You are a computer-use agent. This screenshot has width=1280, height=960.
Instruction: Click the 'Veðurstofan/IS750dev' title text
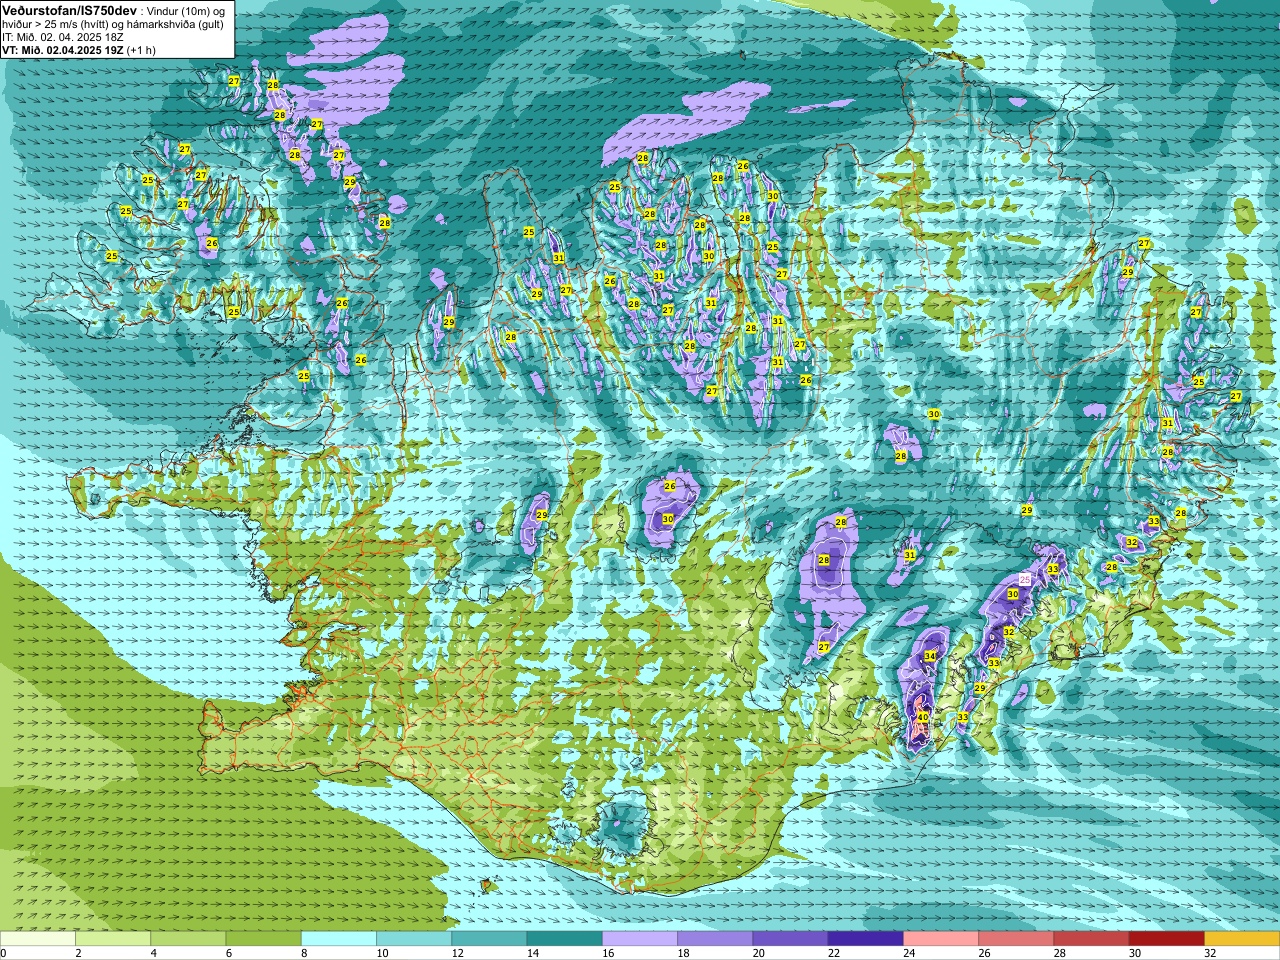point(70,9)
